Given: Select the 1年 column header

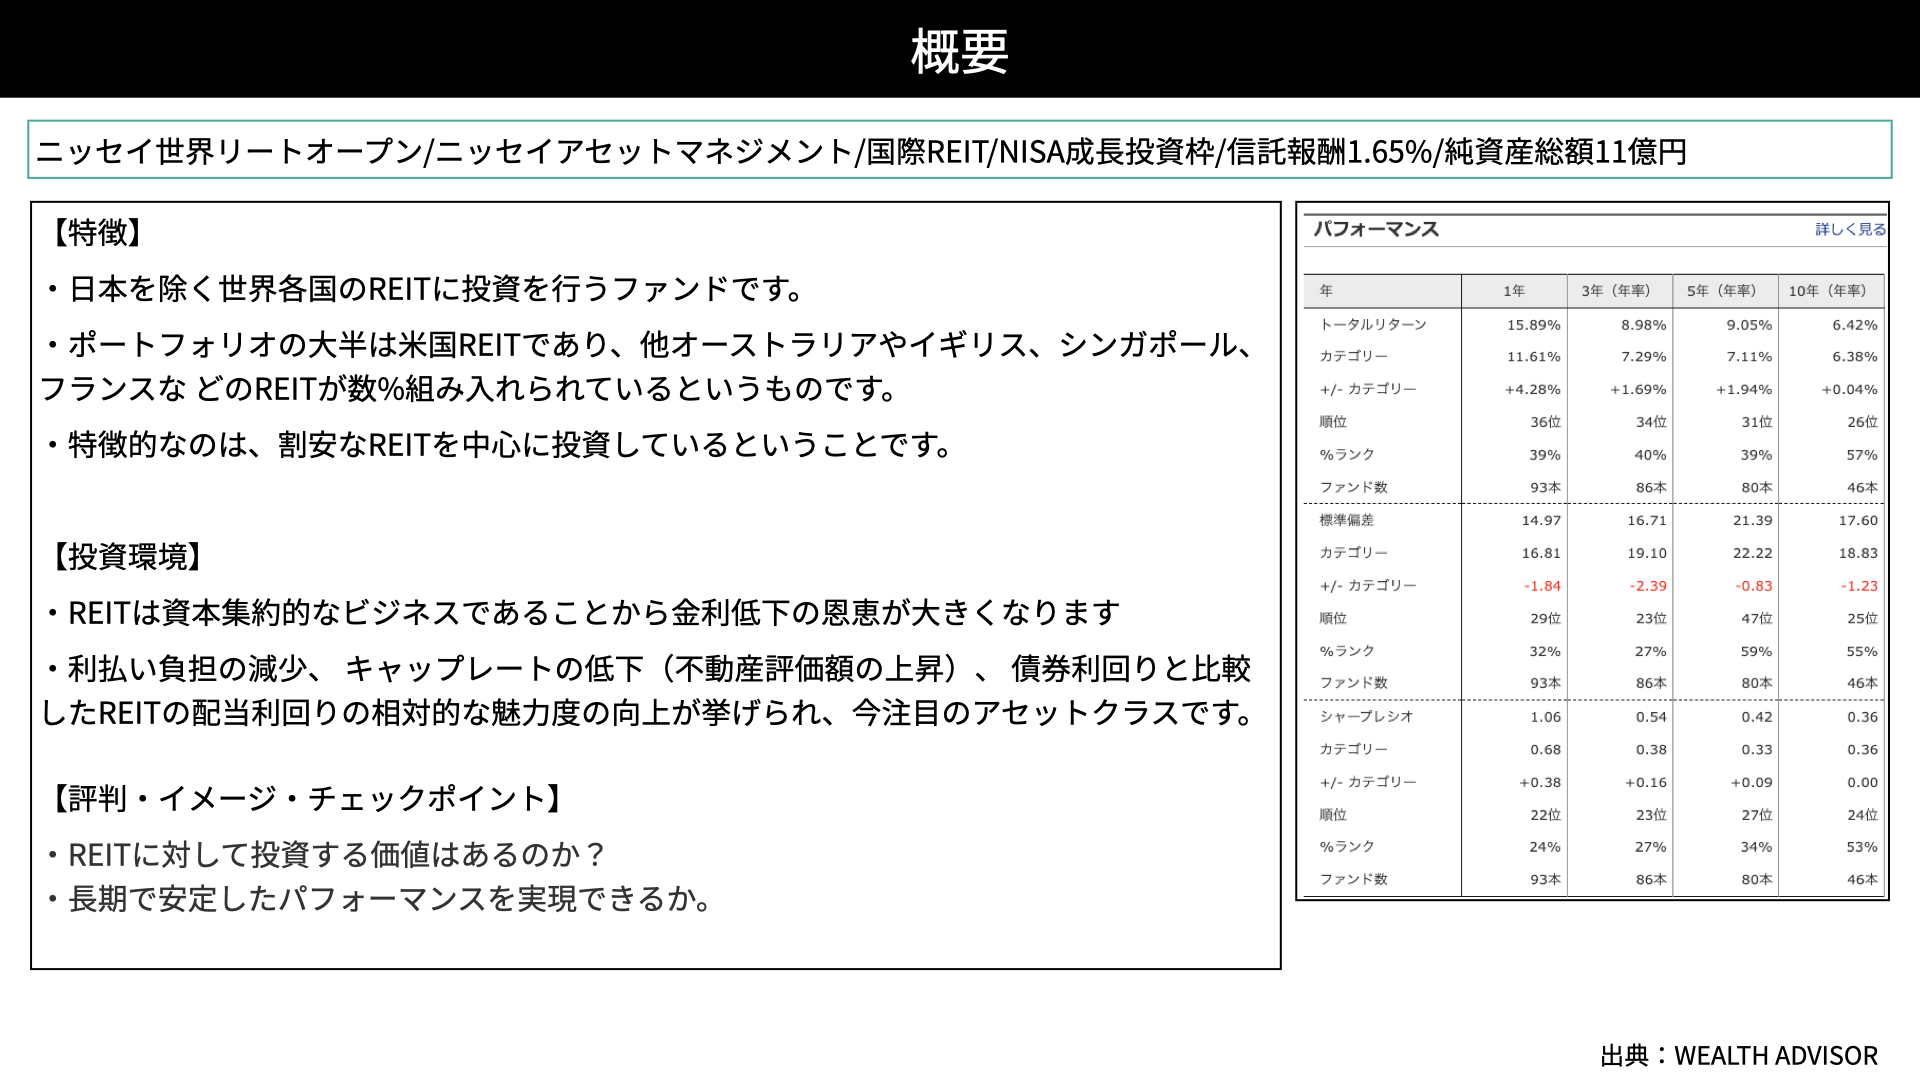Looking at the screenshot, I should [x=1513, y=291].
